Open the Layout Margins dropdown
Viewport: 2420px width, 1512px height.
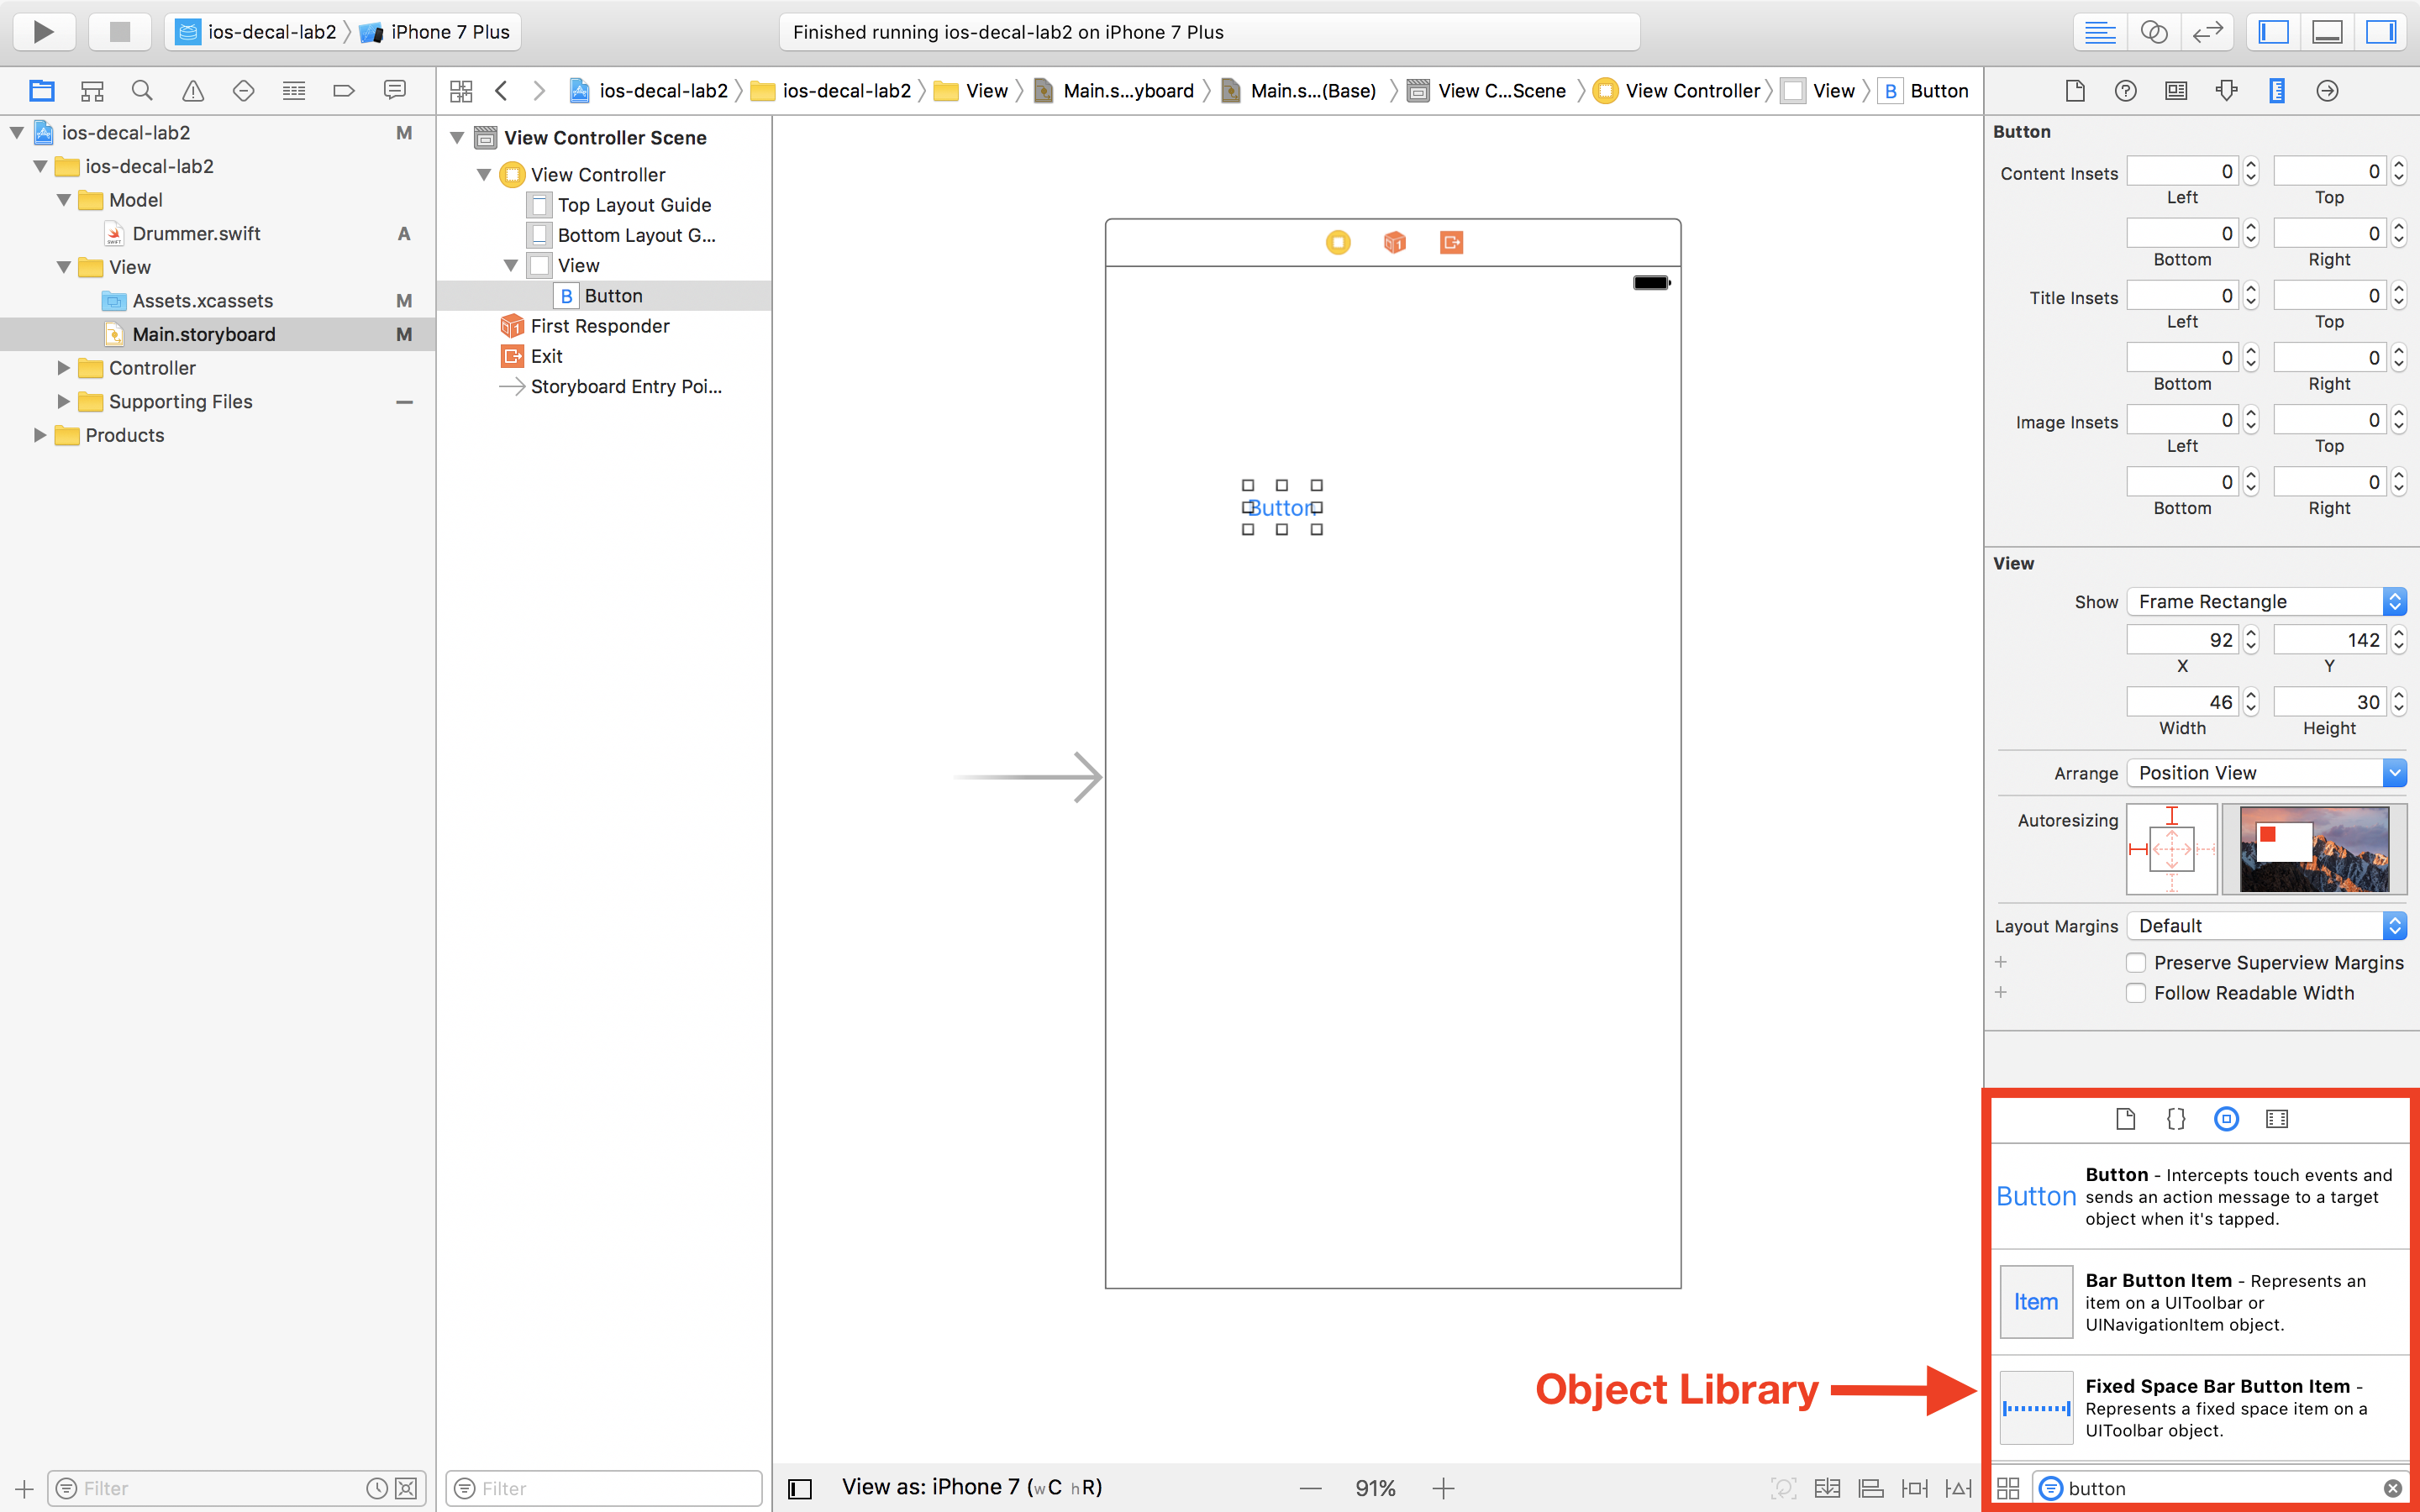2266,925
